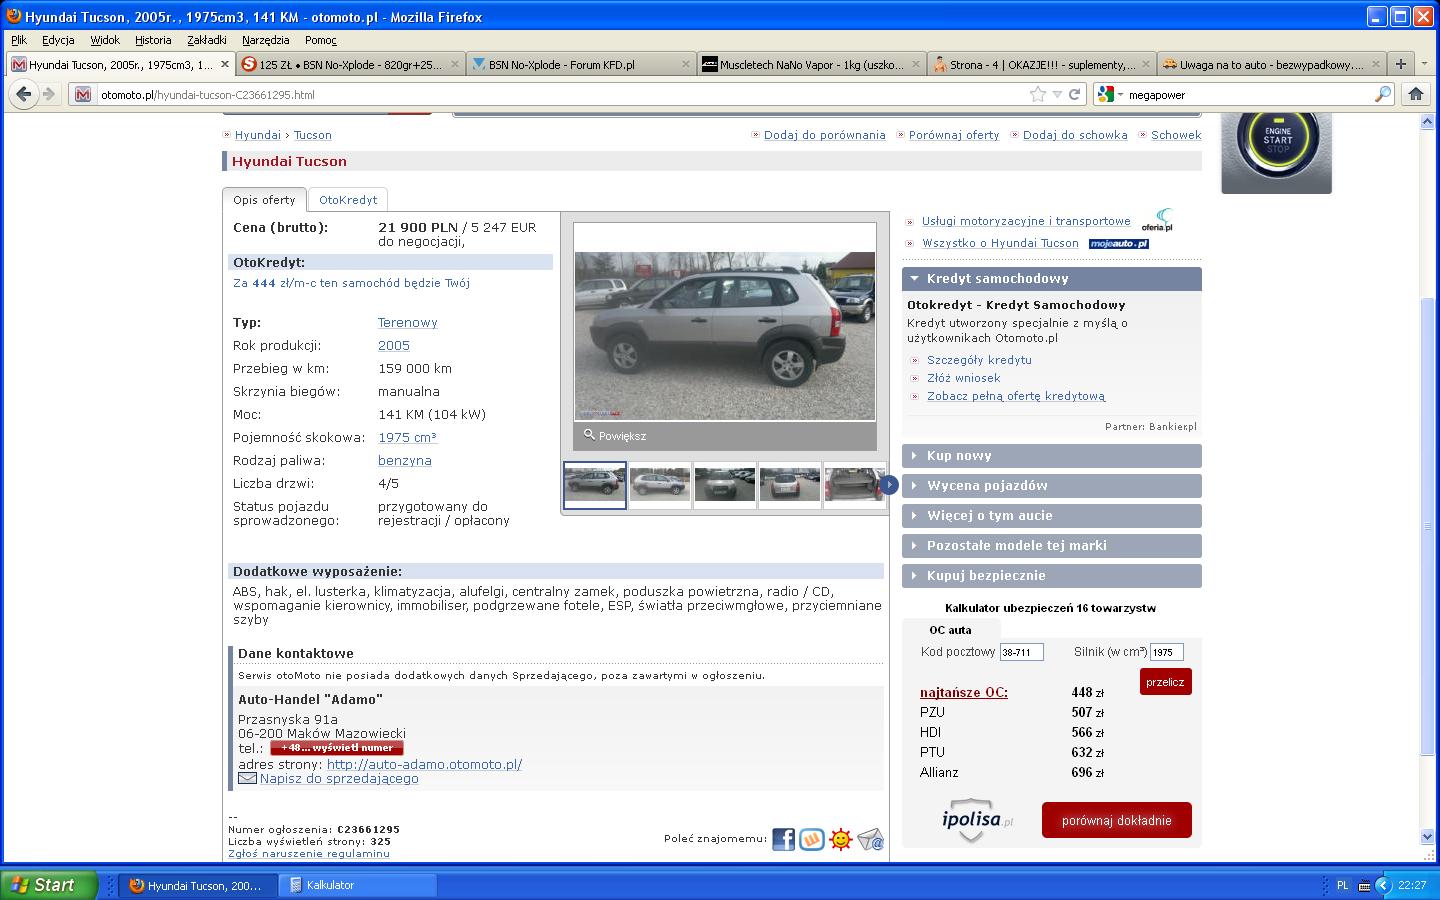Open the auto-adamo.otomoto.pl website link

(x=424, y=764)
